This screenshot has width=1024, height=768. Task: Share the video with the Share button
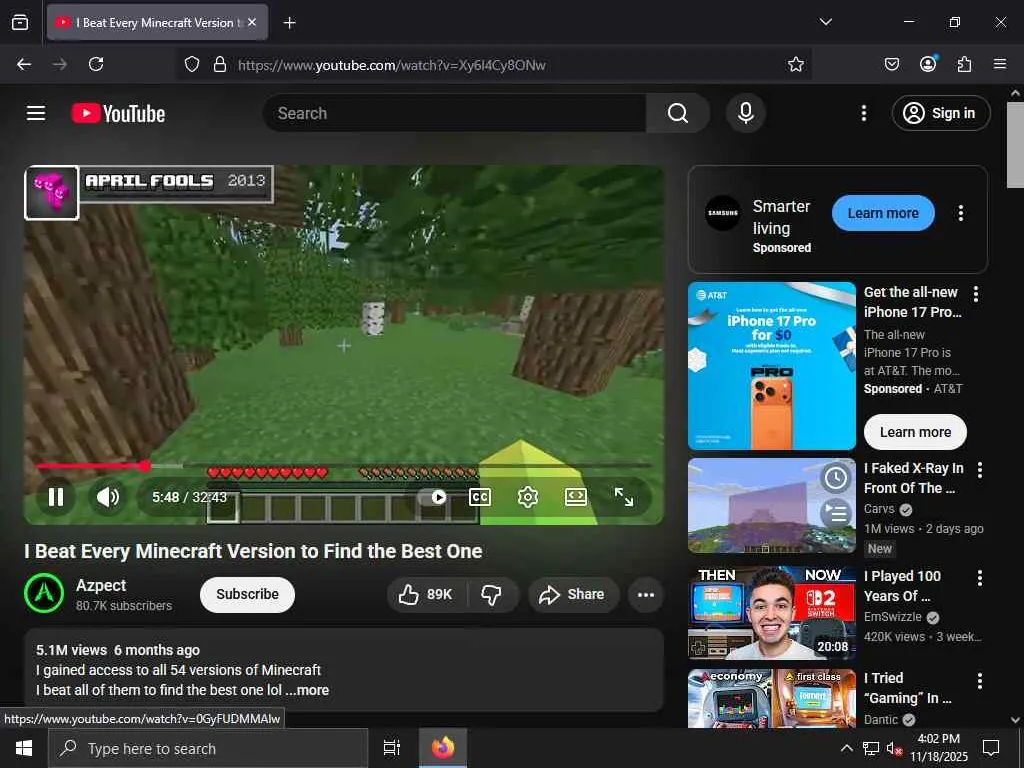(x=573, y=594)
